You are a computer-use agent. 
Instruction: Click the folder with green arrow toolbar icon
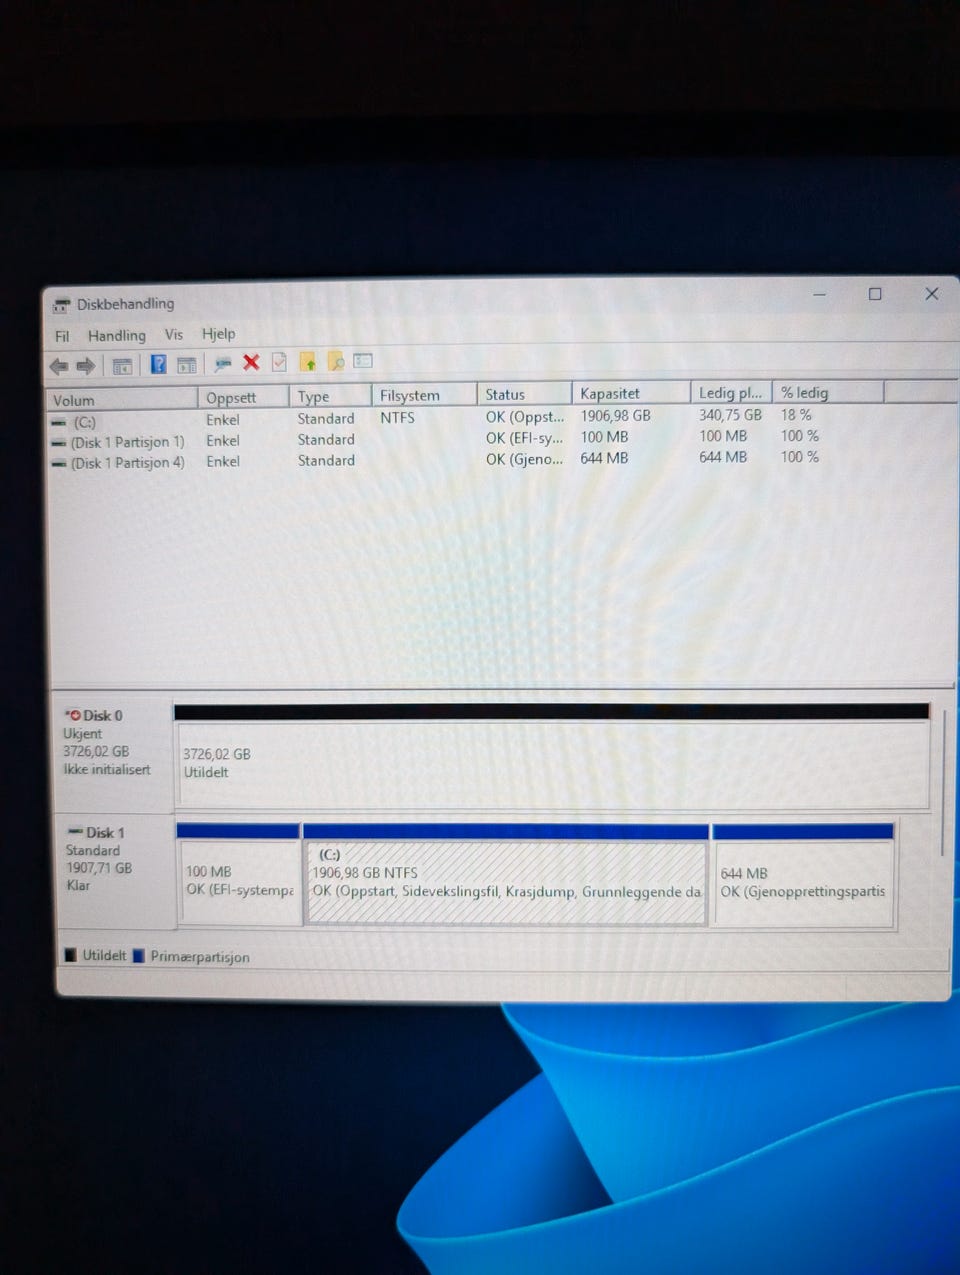point(308,362)
